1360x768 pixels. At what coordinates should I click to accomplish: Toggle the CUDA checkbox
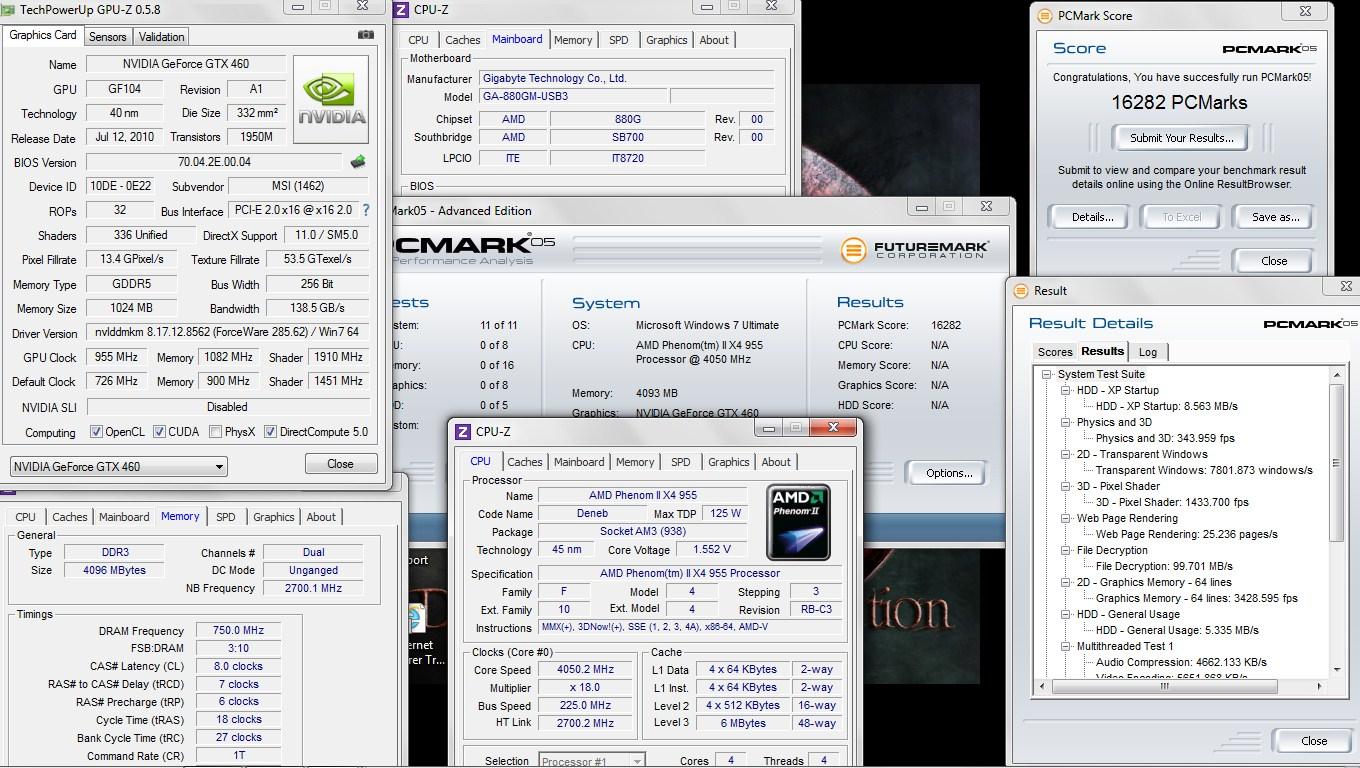coord(159,432)
